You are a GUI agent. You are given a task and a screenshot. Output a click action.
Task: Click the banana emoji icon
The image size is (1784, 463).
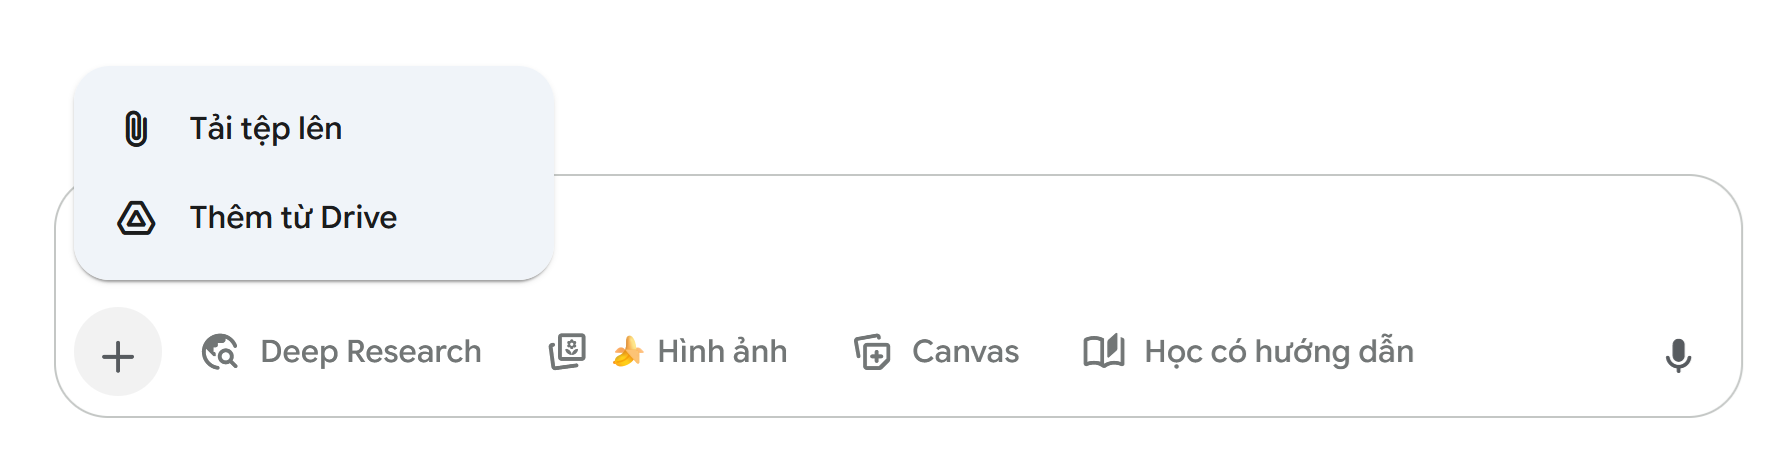coord(628,352)
